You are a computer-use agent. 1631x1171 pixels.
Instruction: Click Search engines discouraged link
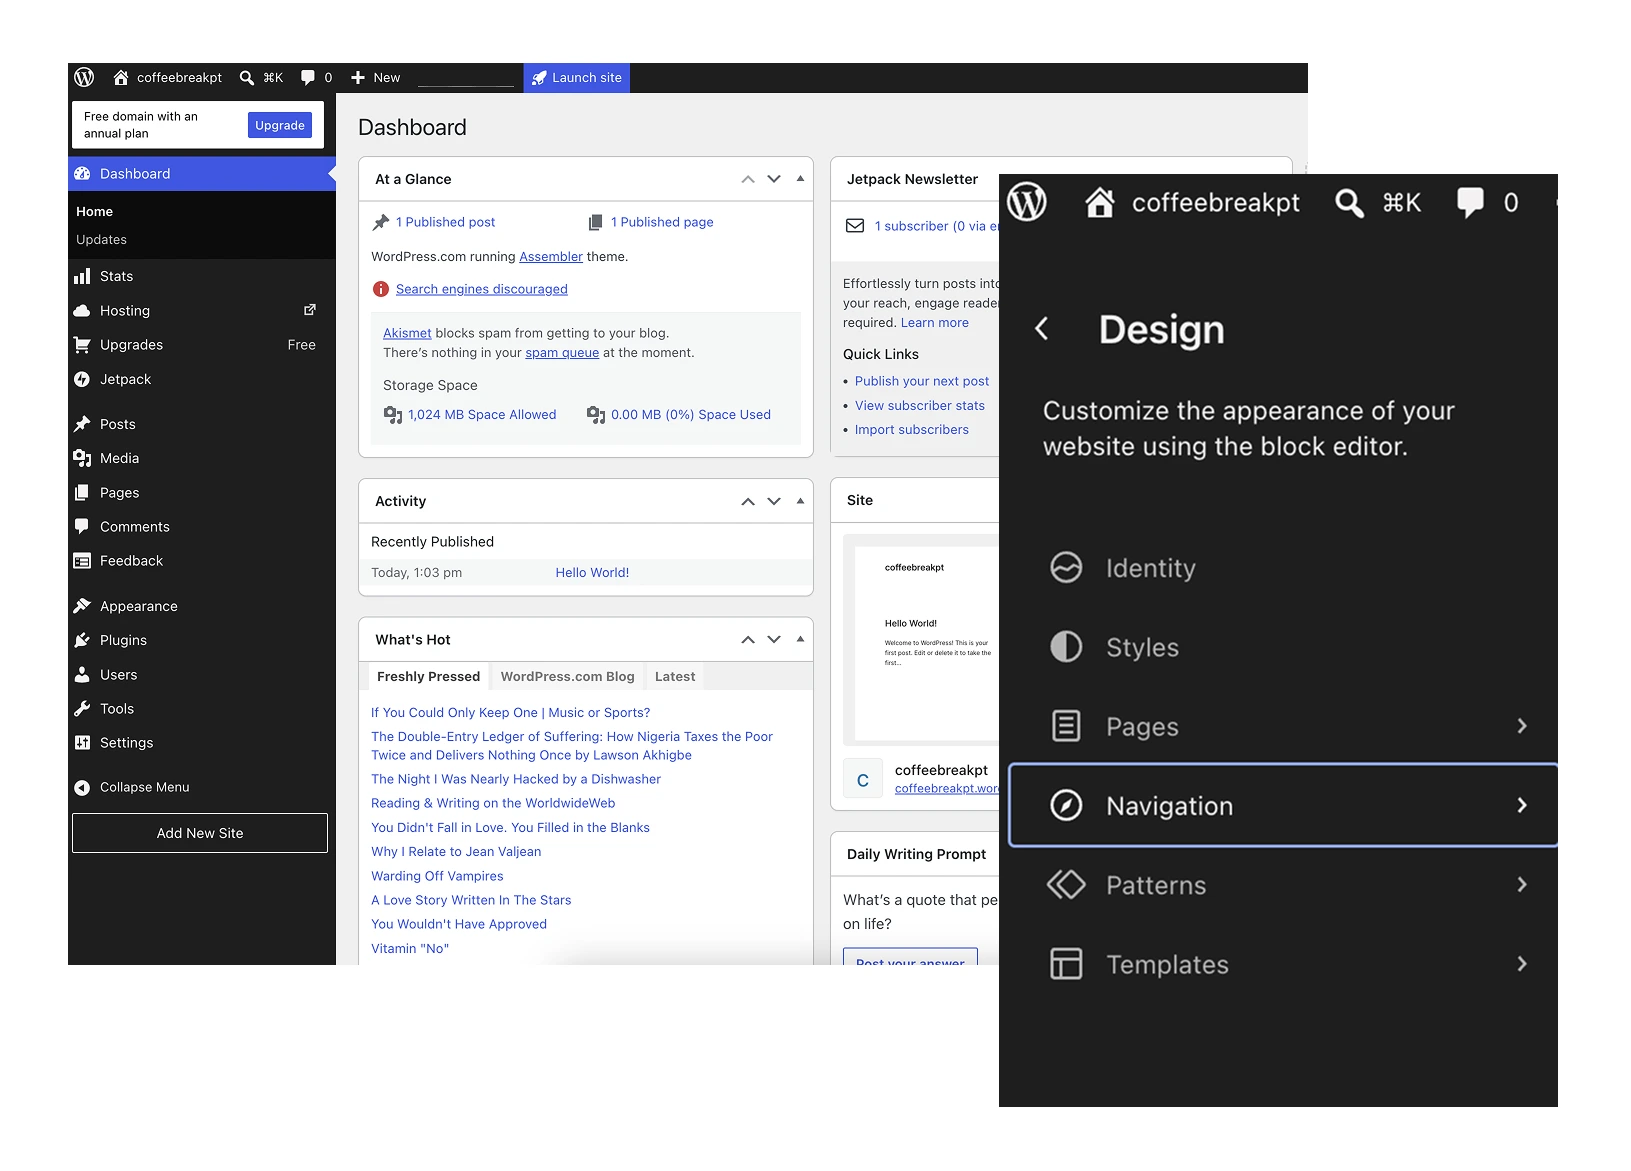[x=481, y=289]
